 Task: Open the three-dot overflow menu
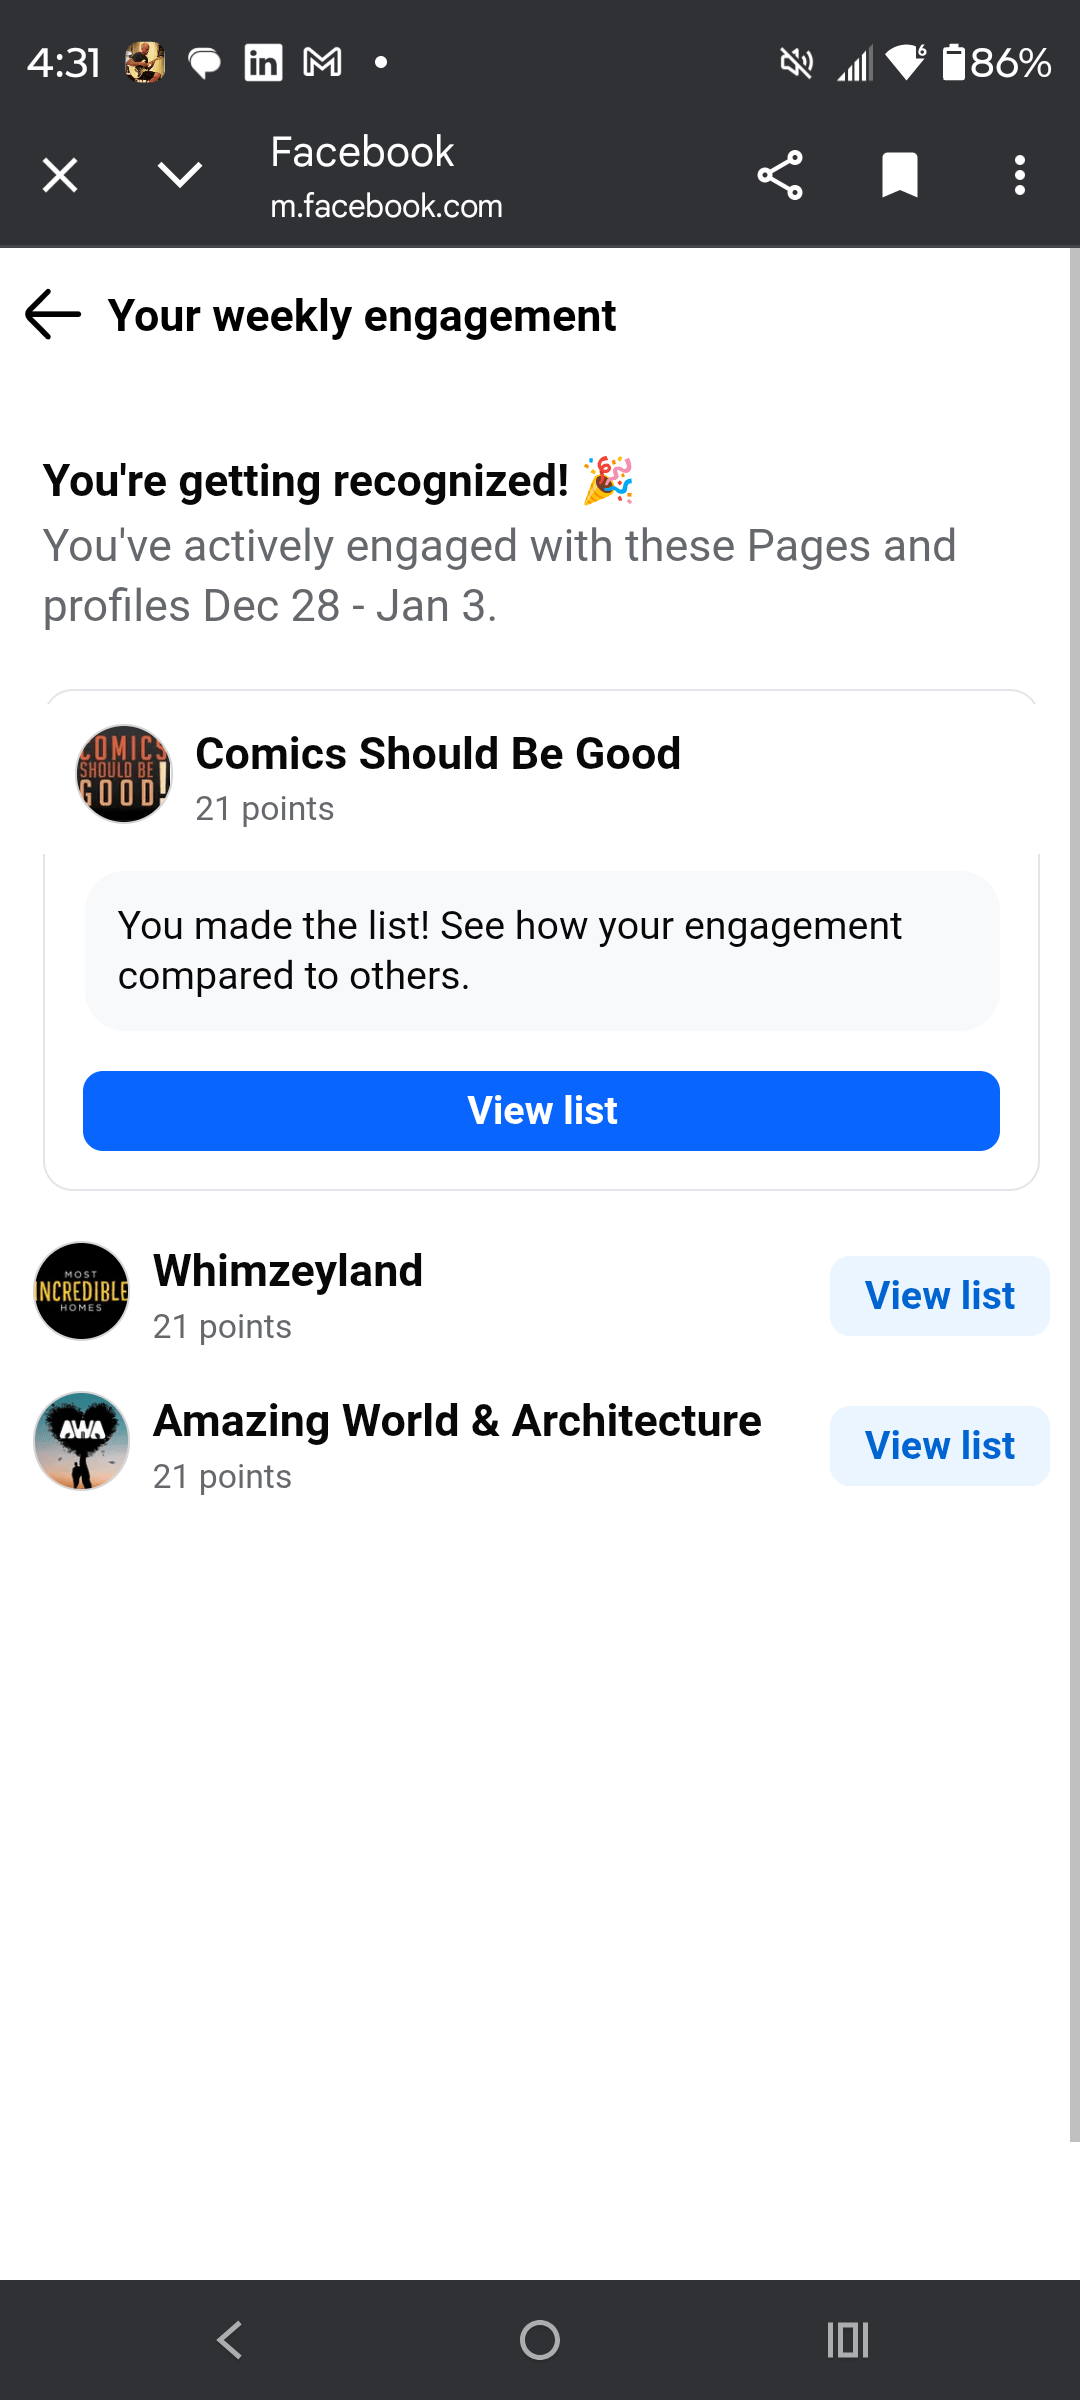pos(1019,176)
